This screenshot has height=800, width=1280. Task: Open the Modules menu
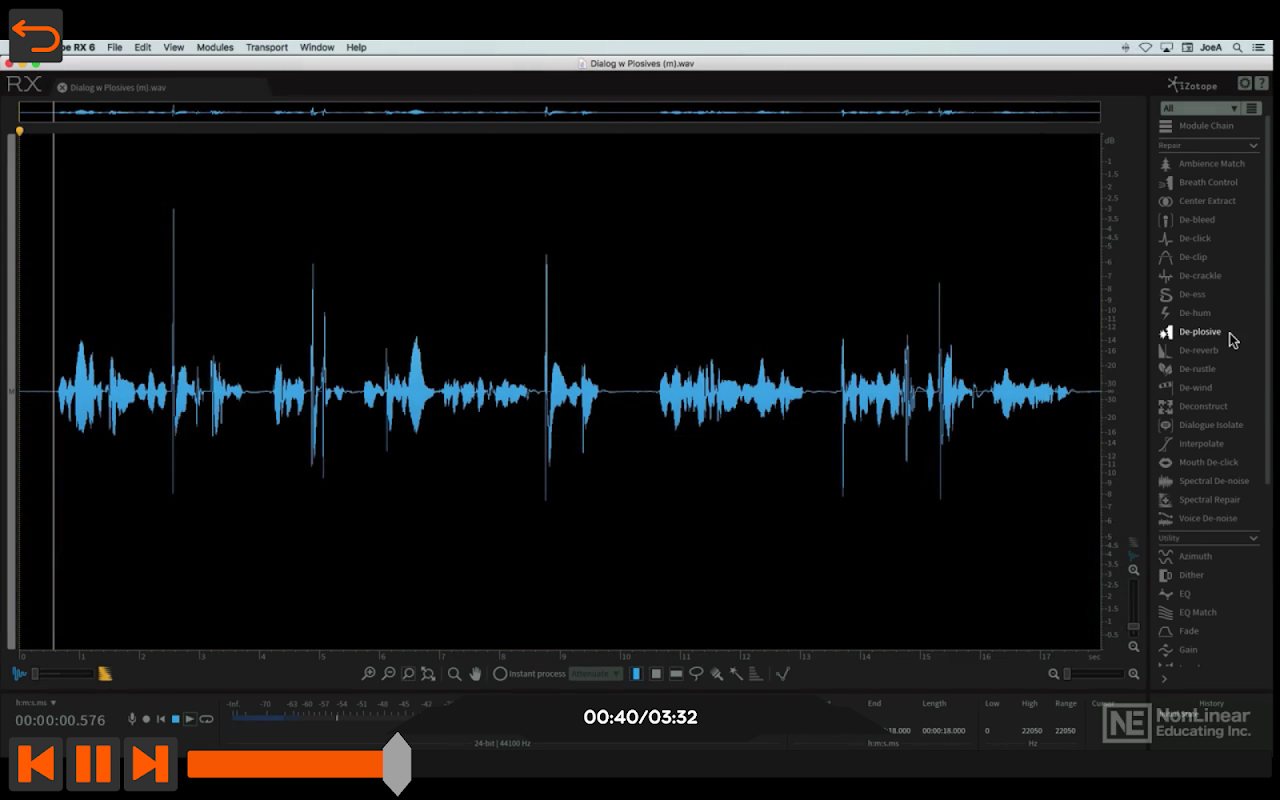214,47
